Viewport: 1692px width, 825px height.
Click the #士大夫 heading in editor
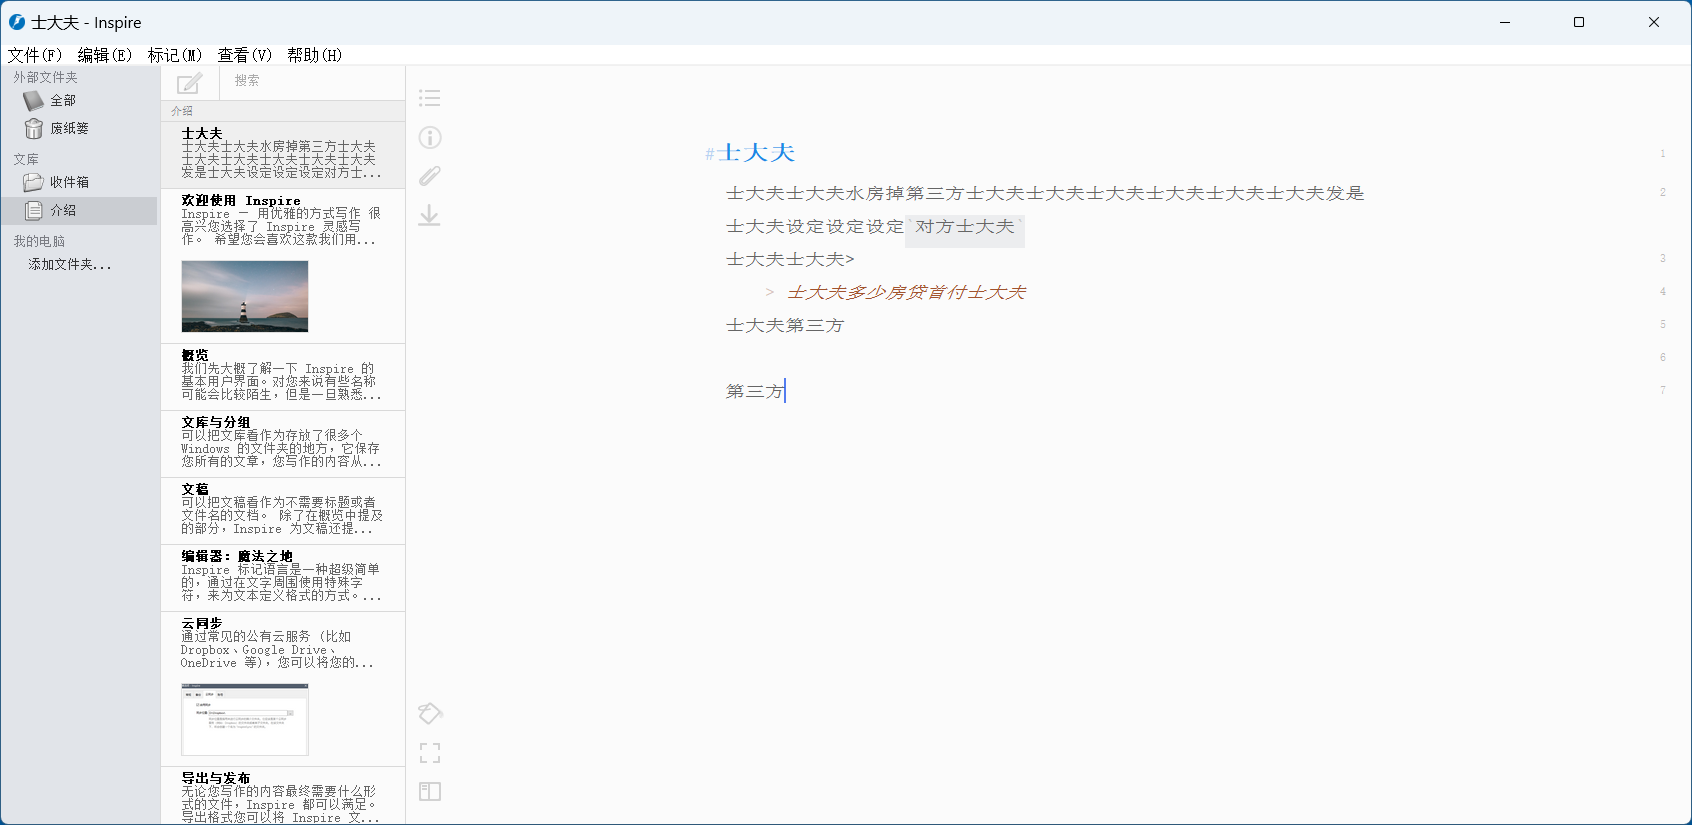pos(750,153)
